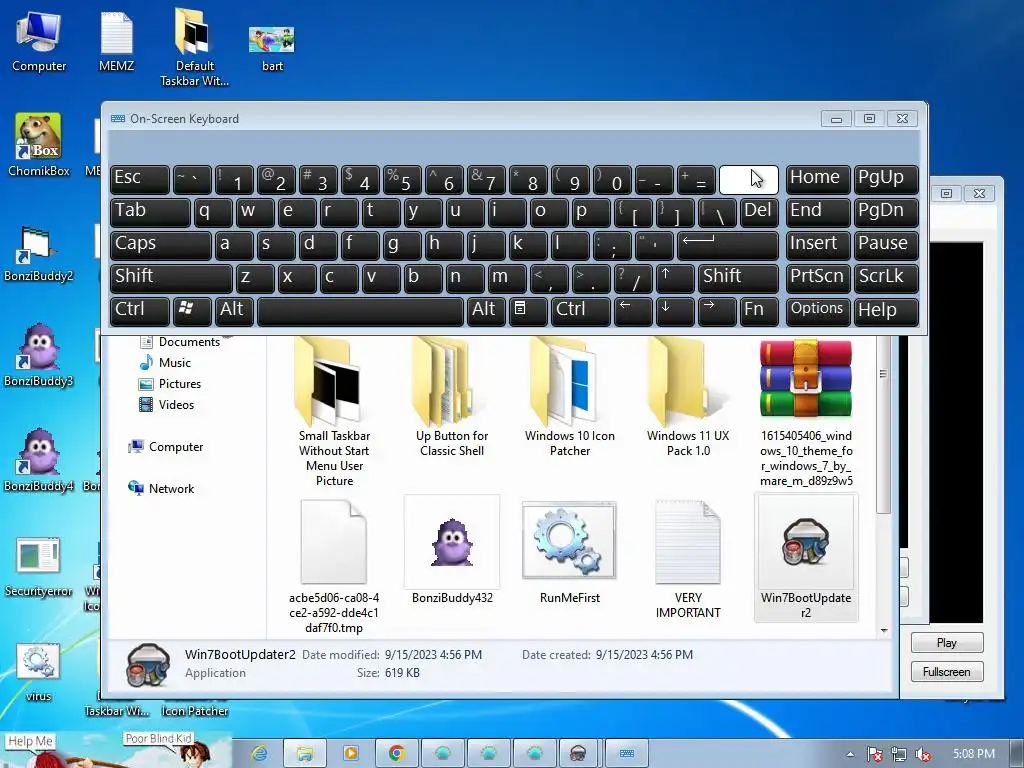
Task: Open Documents in navigation pane
Action: (x=180, y=342)
